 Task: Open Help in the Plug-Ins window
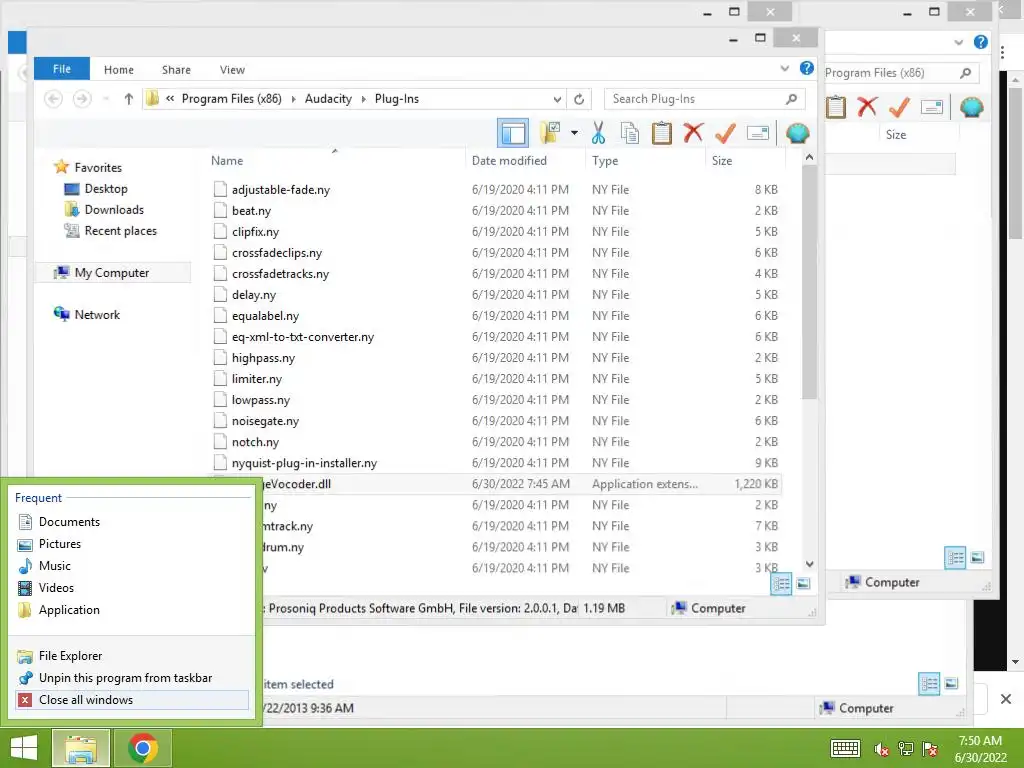(807, 69)
